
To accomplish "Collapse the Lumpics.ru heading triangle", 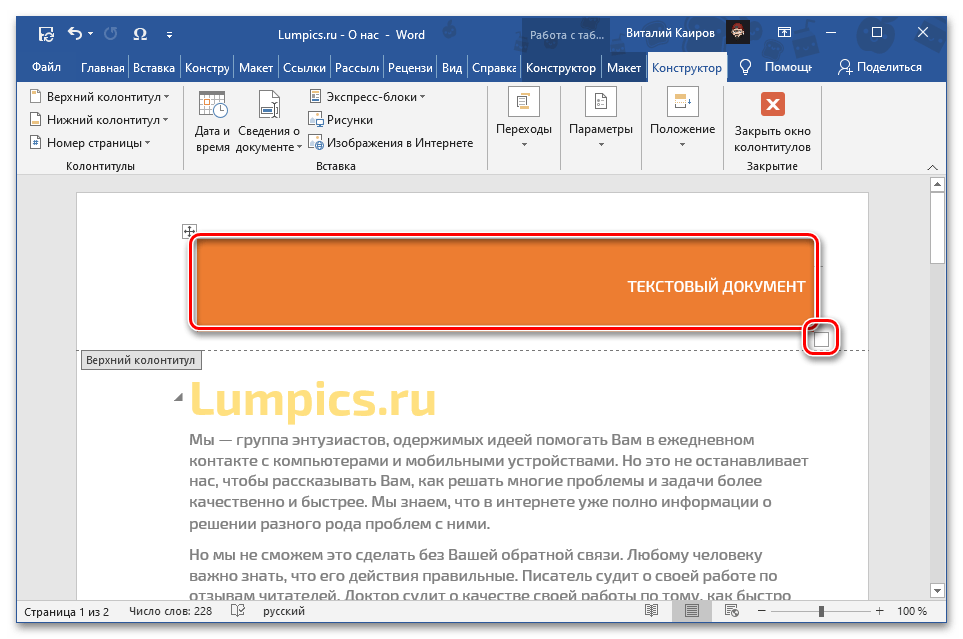I will (x=179, y=398).
